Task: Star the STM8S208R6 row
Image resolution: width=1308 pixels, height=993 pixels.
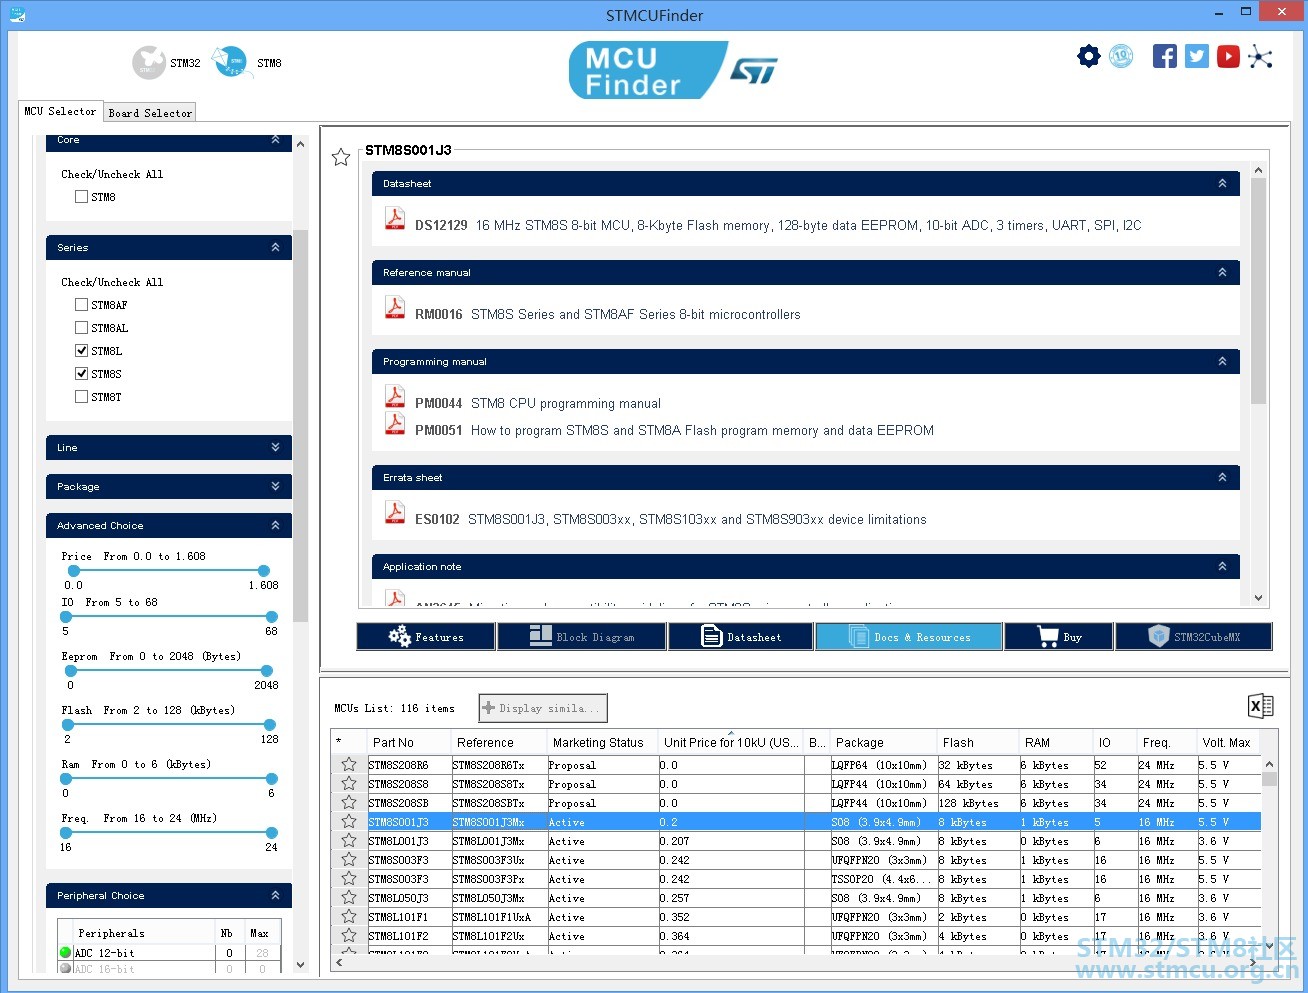Action: (349, 765)
